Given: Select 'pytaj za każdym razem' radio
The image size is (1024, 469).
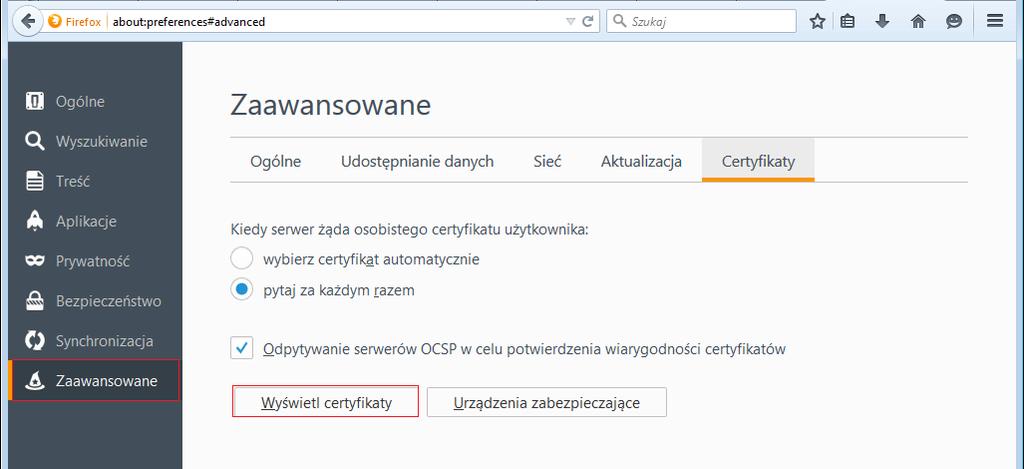Looking at the screenshot, I should pos(242,289).
